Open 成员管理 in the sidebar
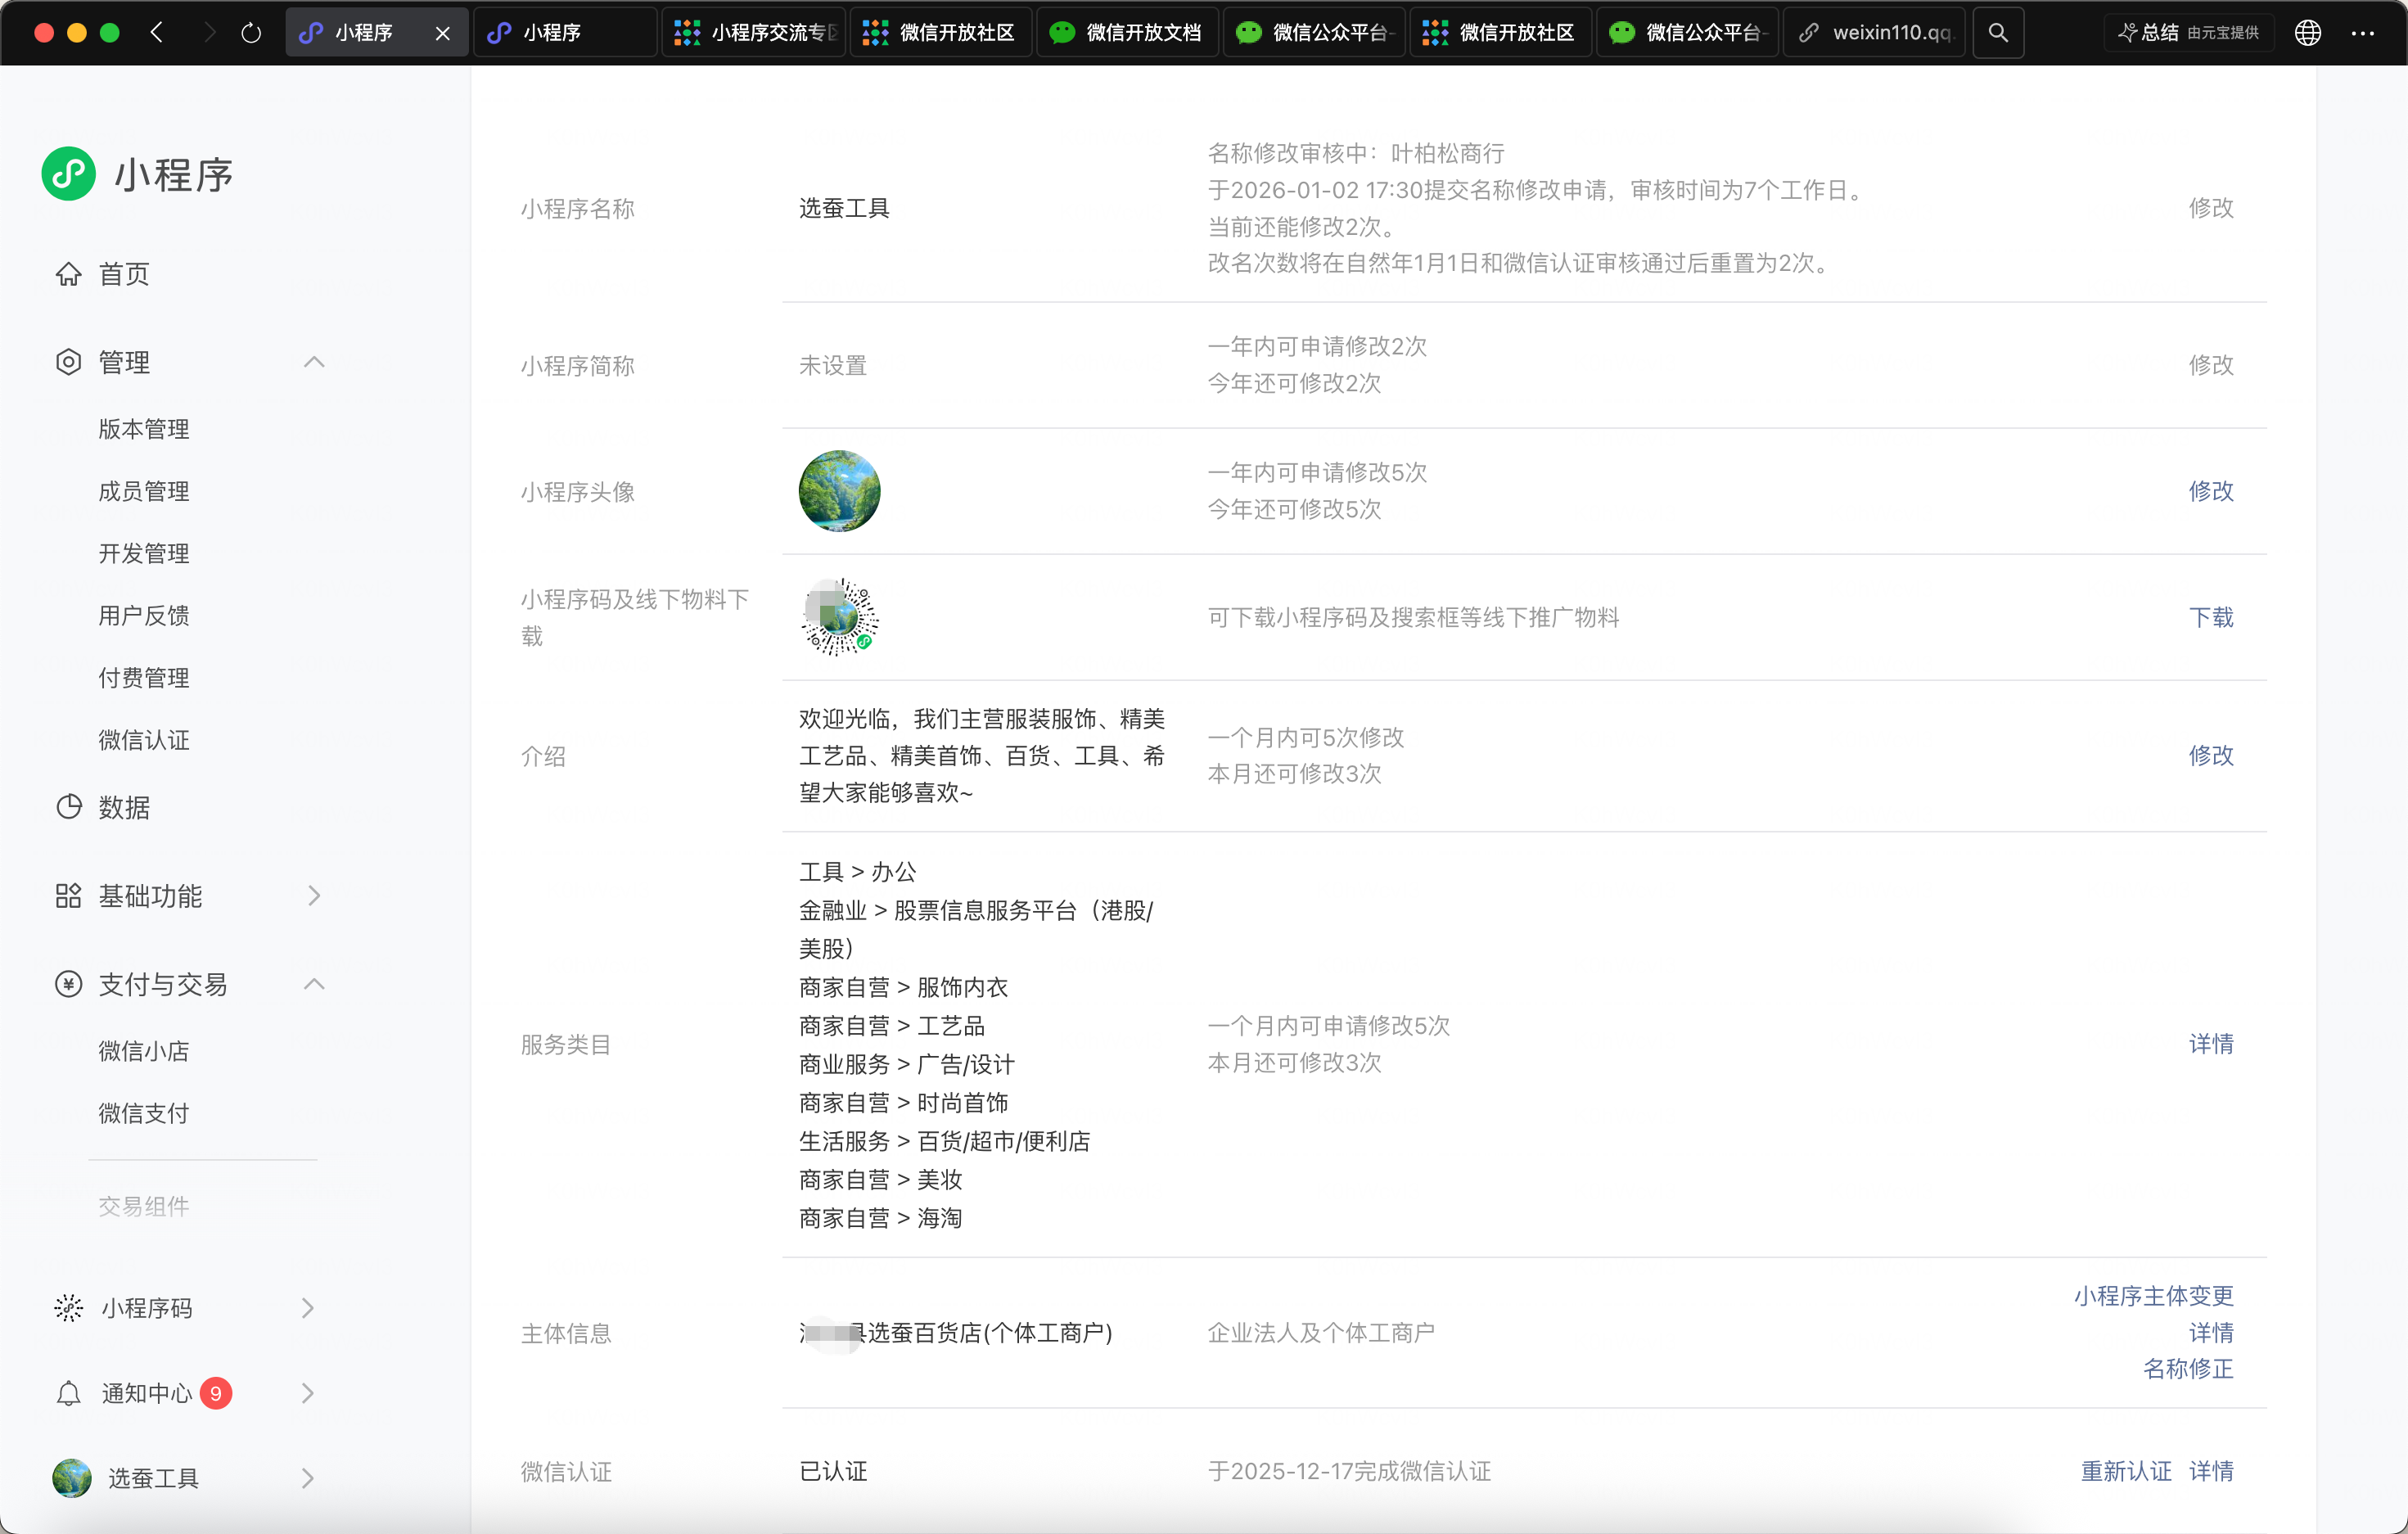This screenshot has width=2408, height=1534. (144, 491)
